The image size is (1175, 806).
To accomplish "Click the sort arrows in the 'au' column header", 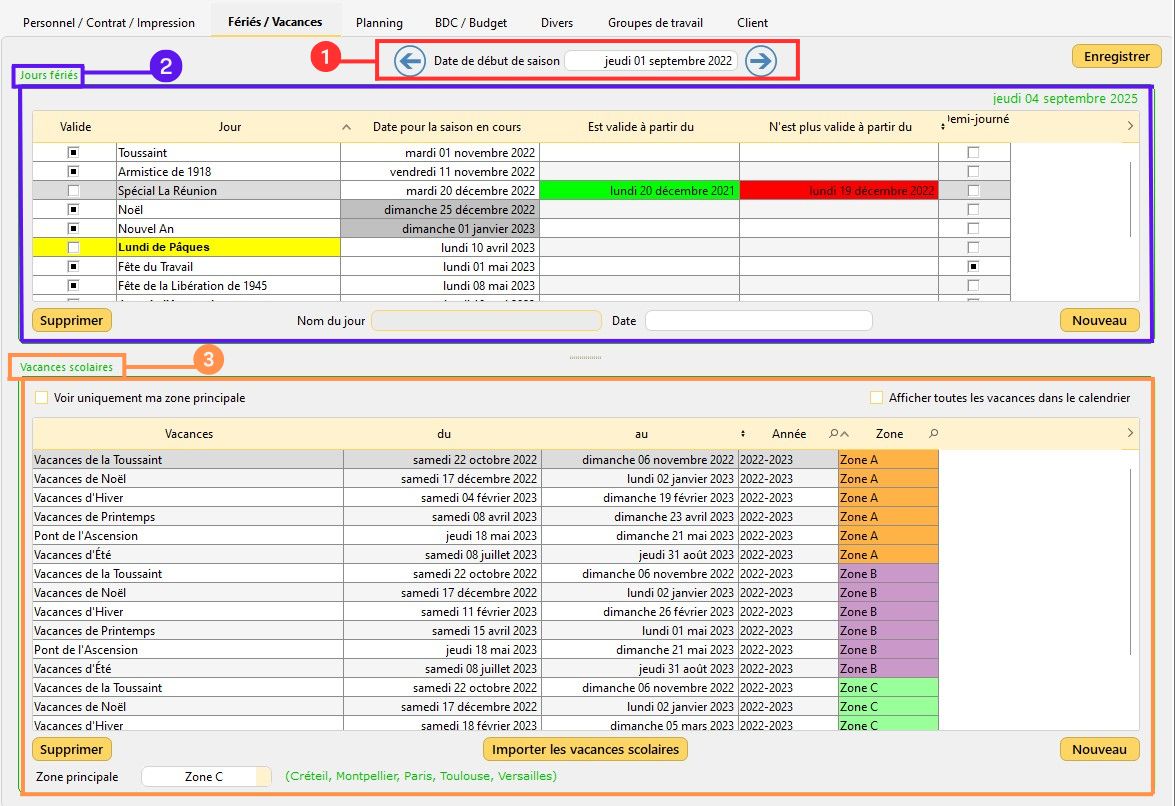I will coord(742,434).
